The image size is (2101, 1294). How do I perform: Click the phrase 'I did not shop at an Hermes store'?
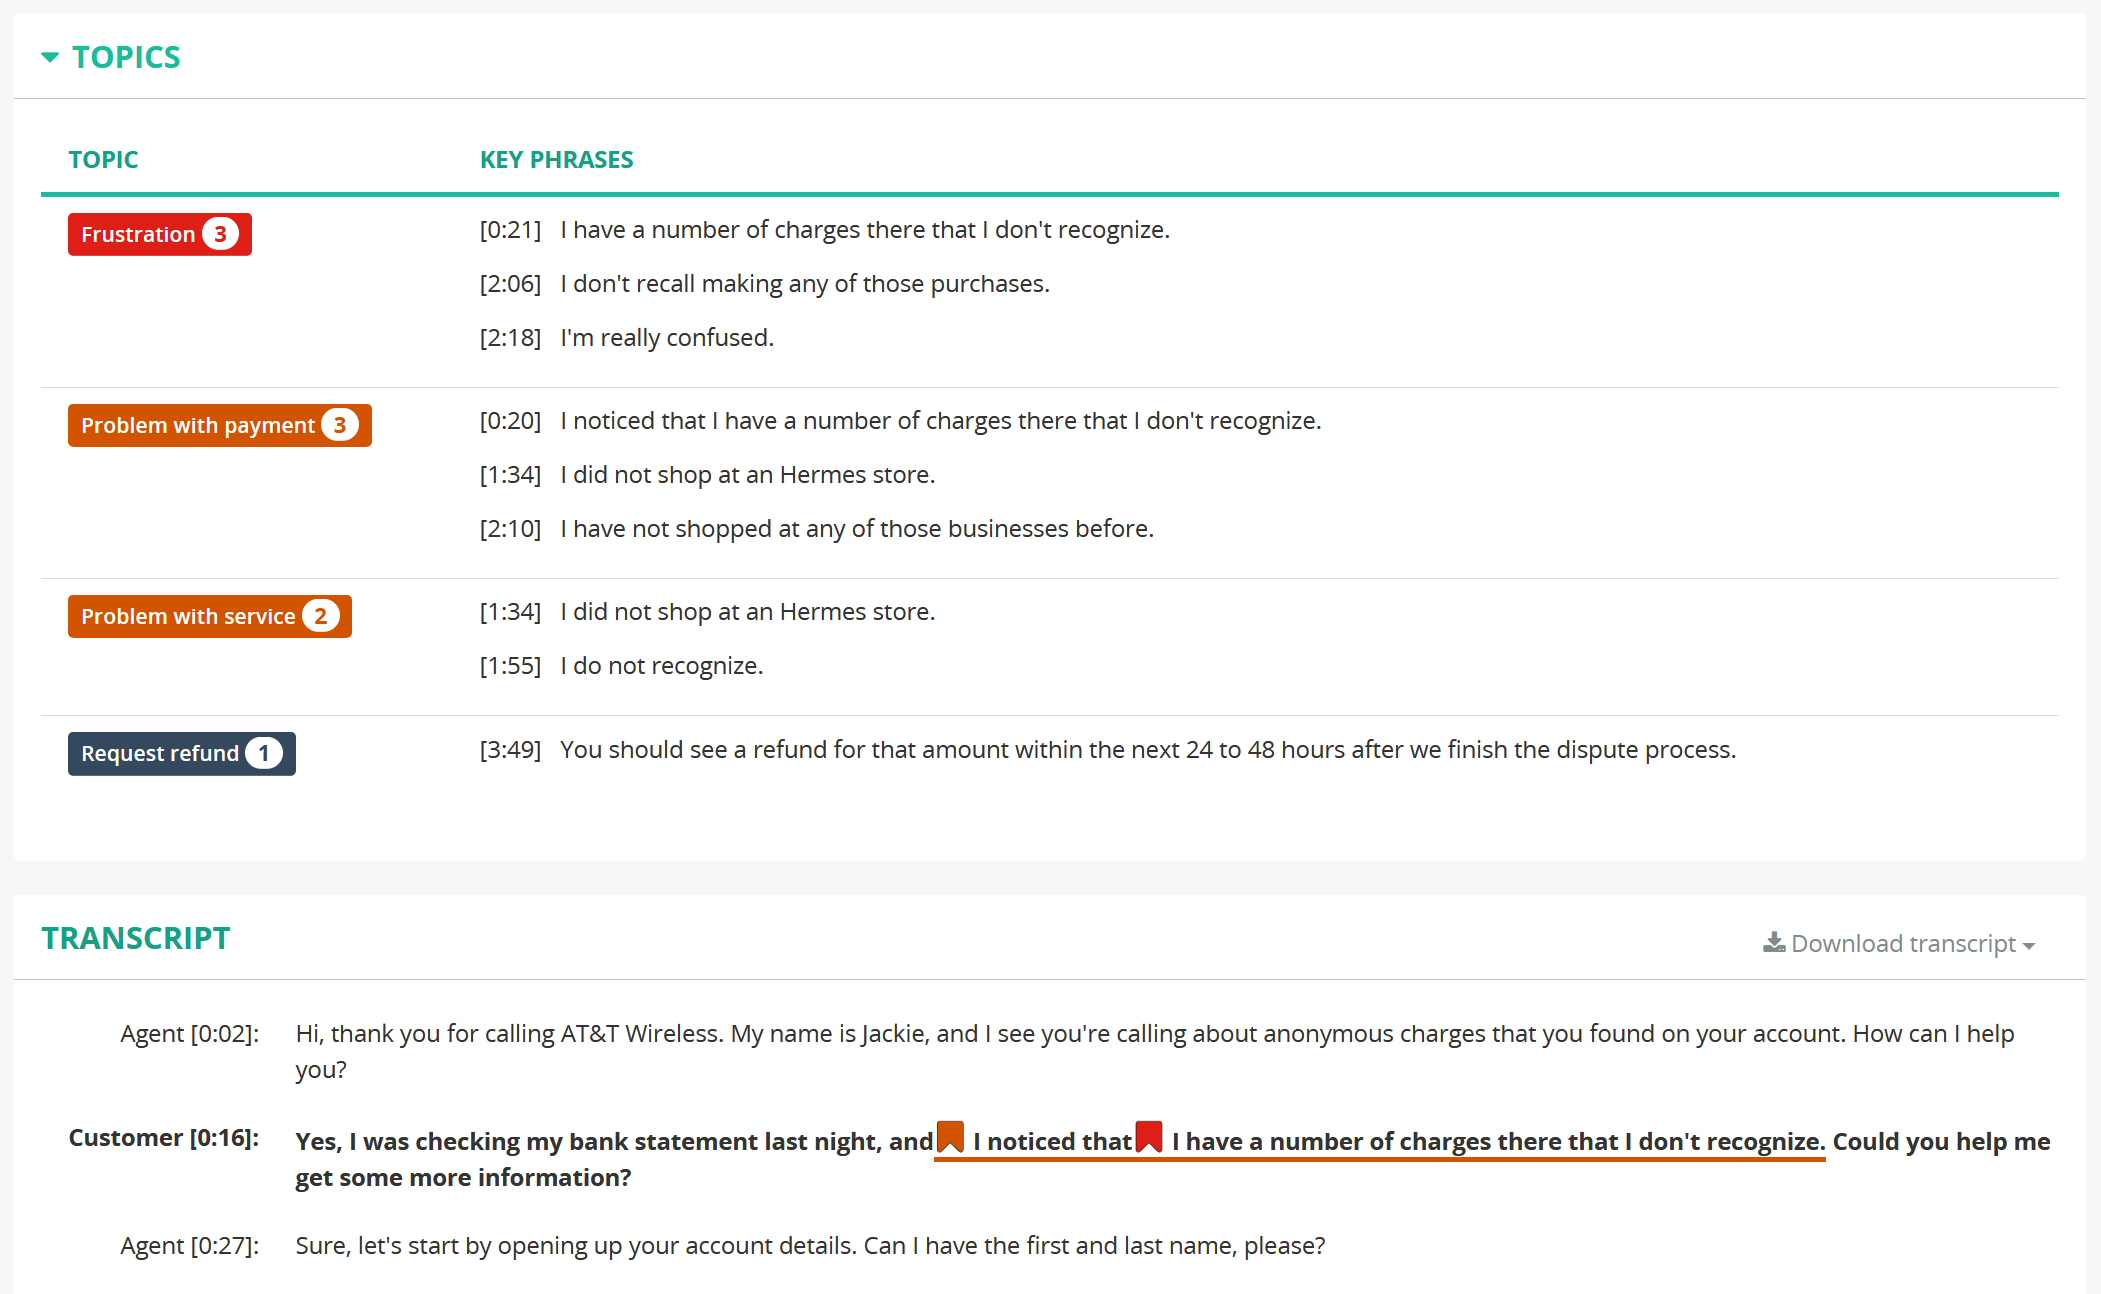point(747,474)
